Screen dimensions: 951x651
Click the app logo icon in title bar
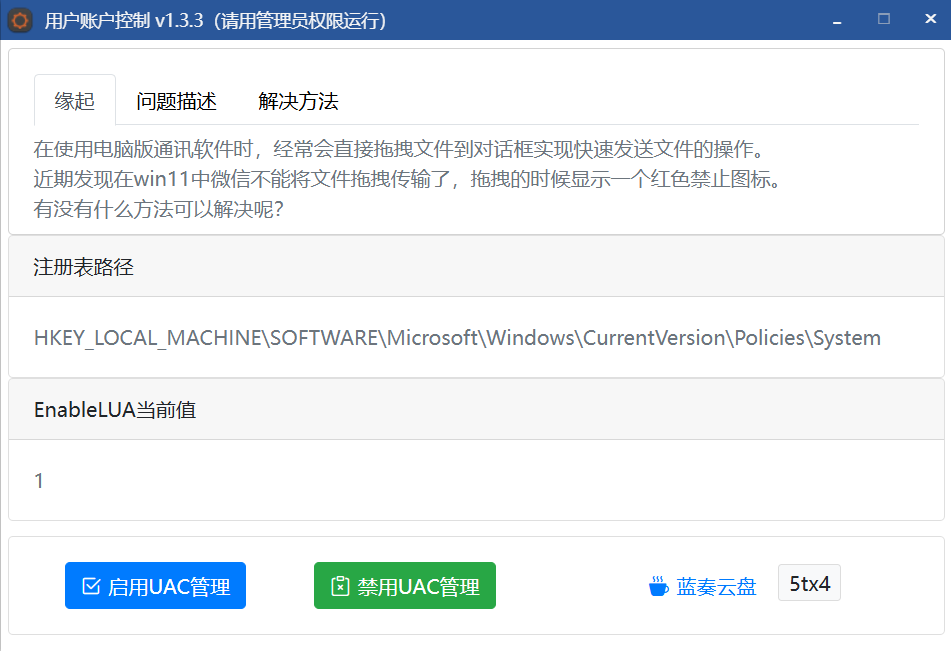coord(19,20)
